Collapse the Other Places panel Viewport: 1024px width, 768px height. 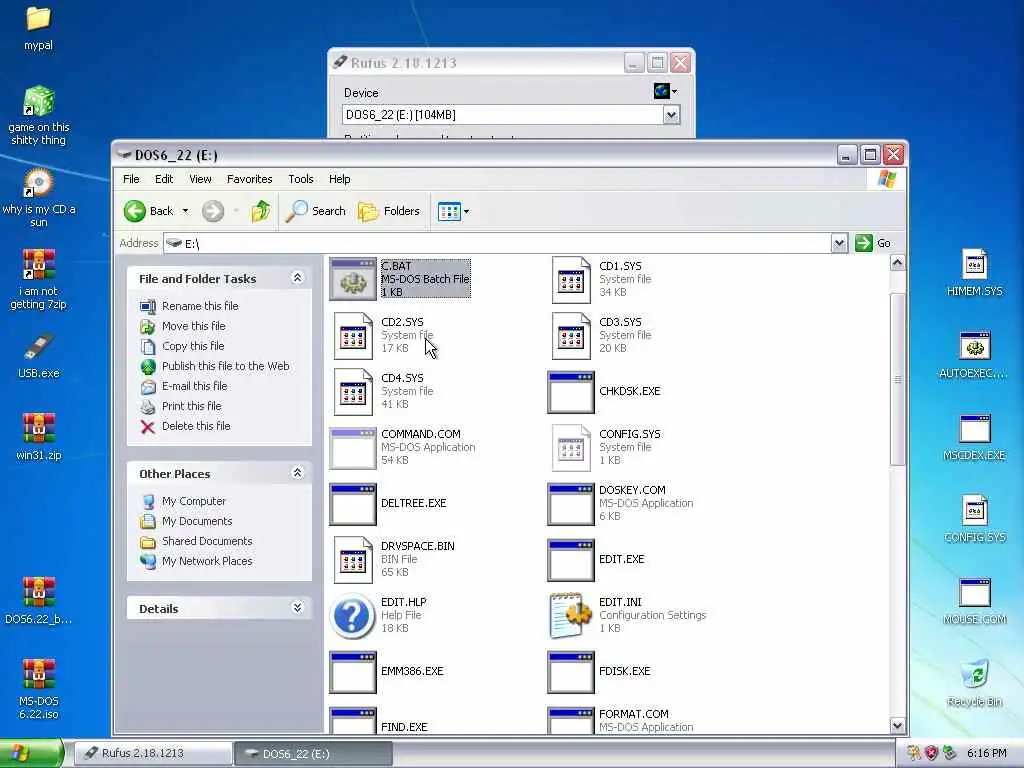pos(297,473)
